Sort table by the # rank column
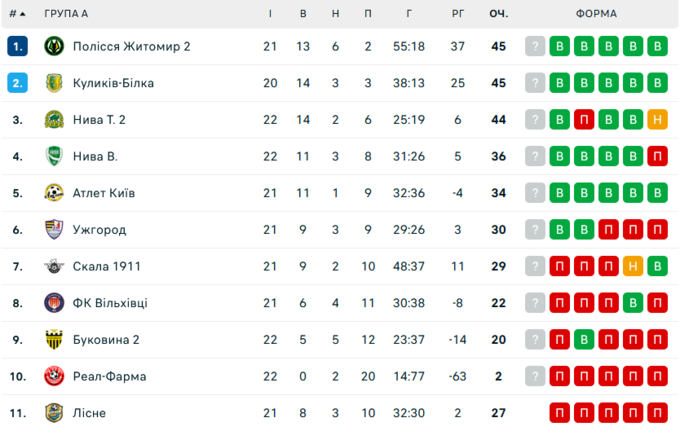Viewport: 680px width, 431px height. pyautogui.click(x=17, y=14)
